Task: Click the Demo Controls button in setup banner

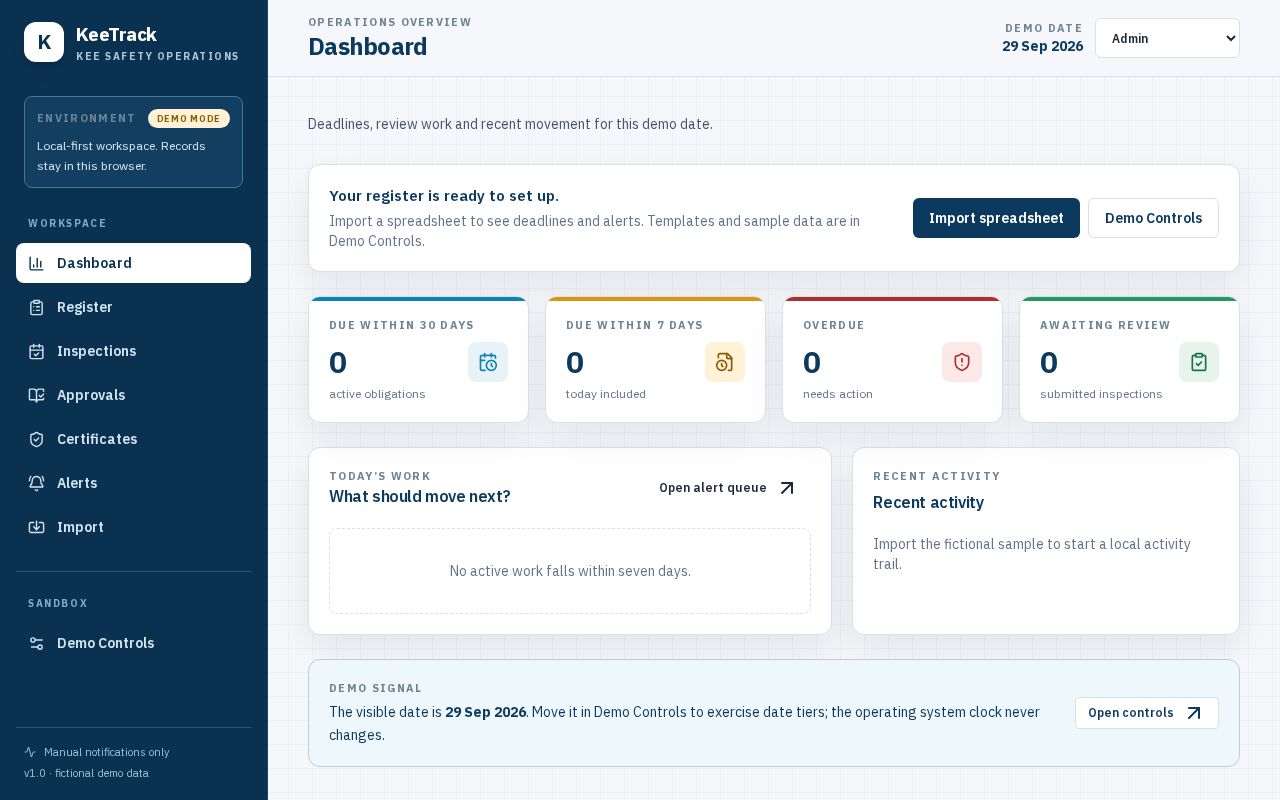Action: [1153, 218]
